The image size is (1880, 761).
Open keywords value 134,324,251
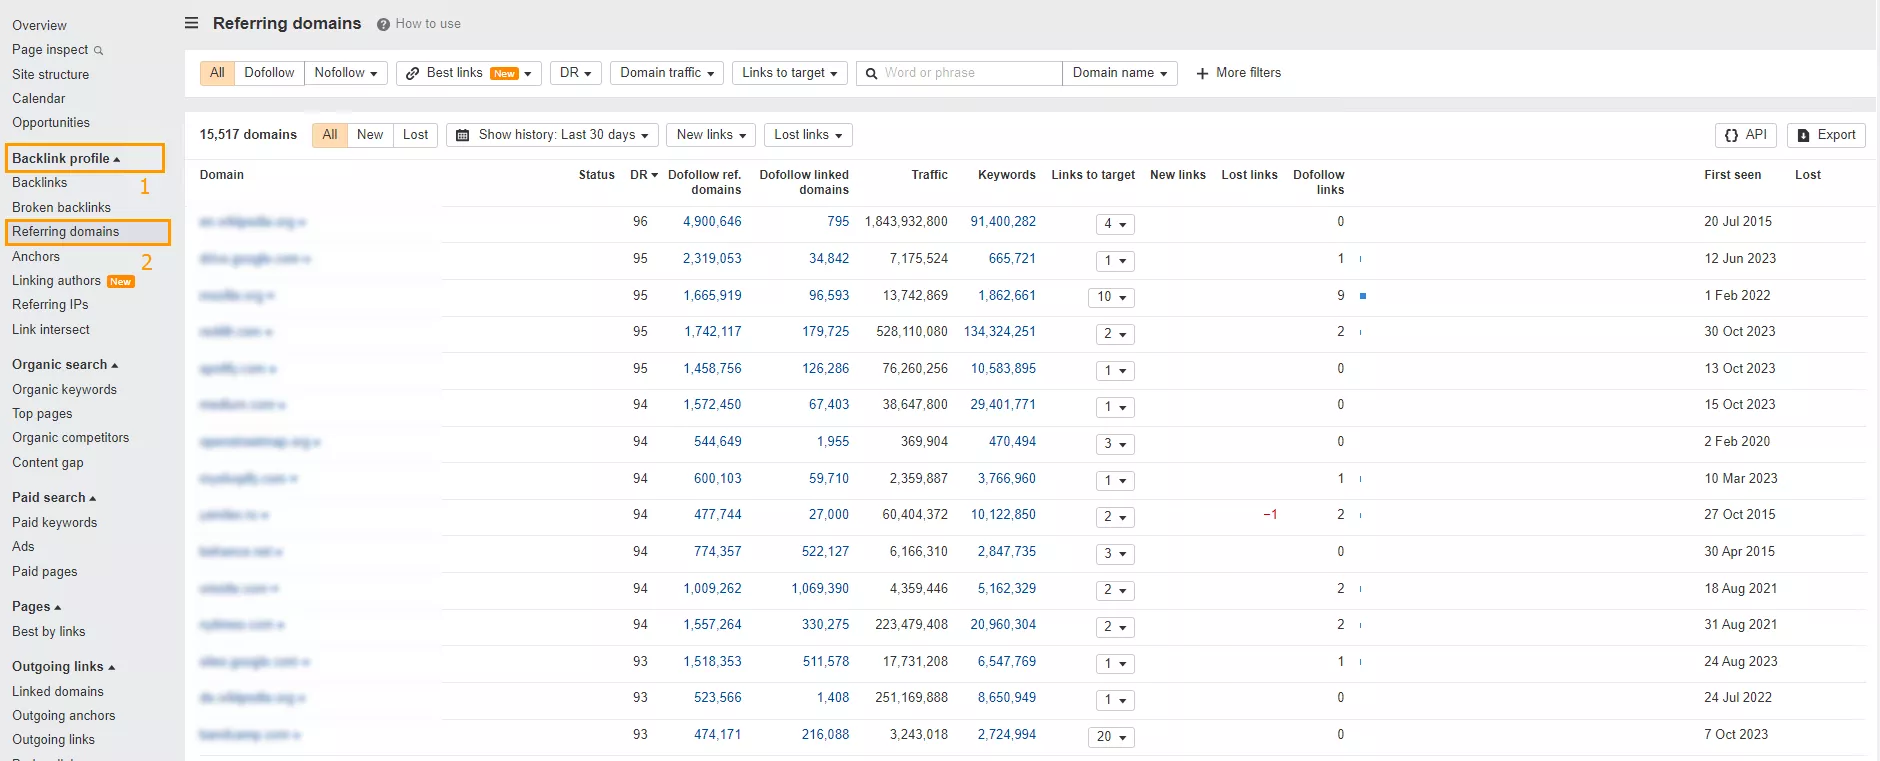tap(1000, 332)
